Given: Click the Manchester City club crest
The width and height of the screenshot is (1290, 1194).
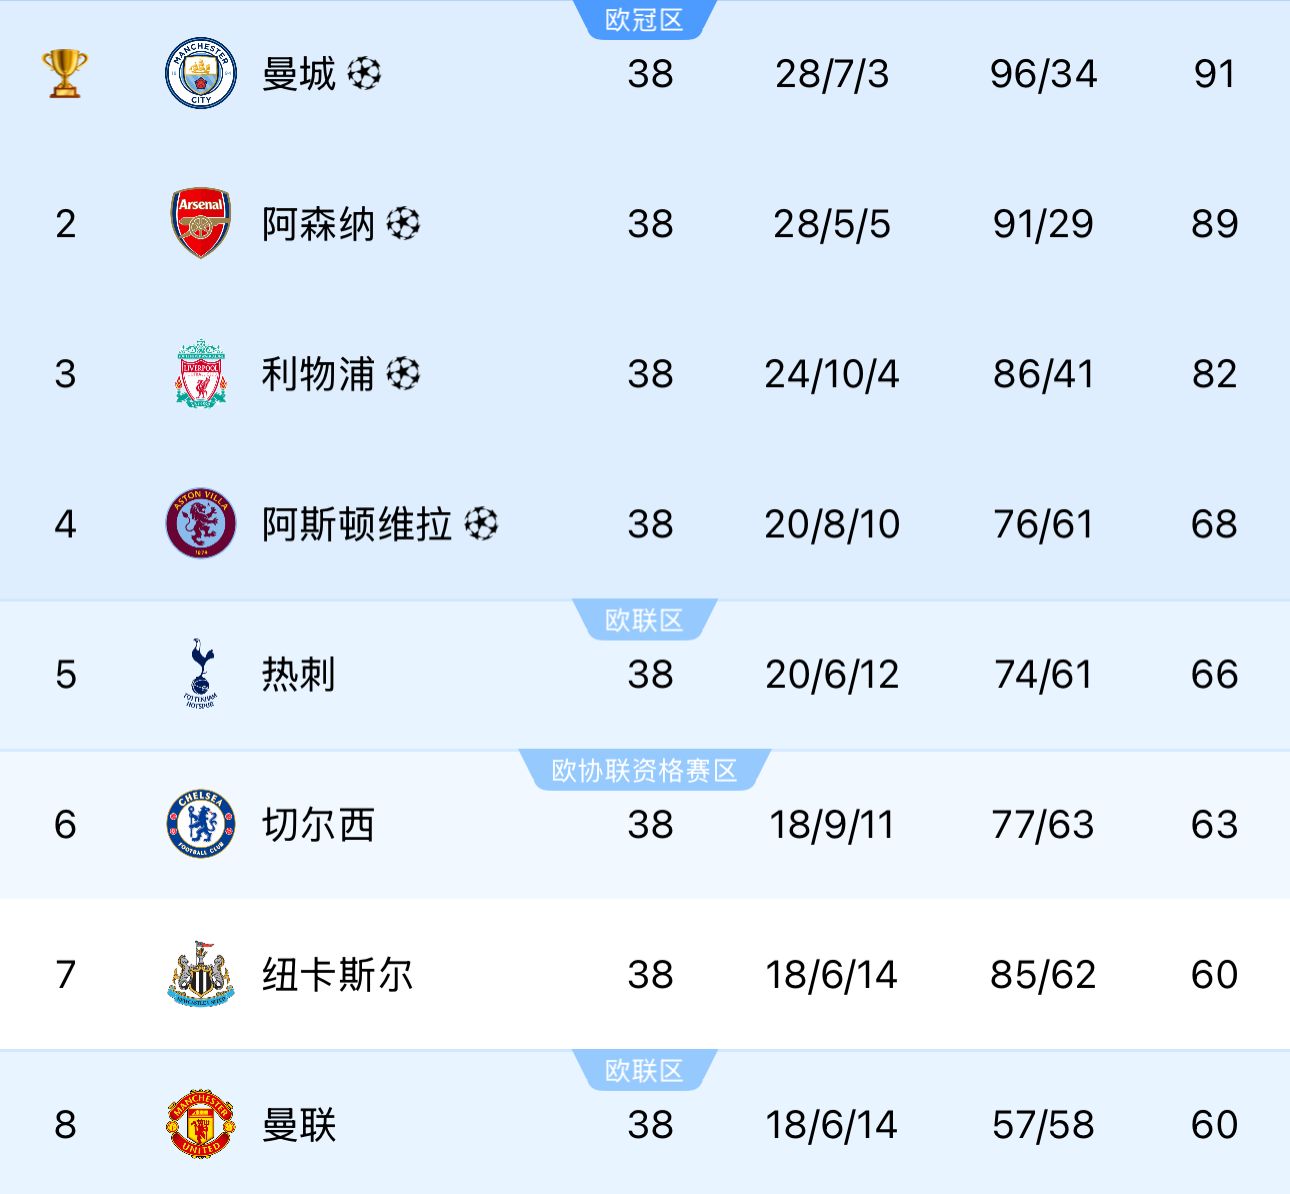Looking at the screenshot, I should 201,74.
